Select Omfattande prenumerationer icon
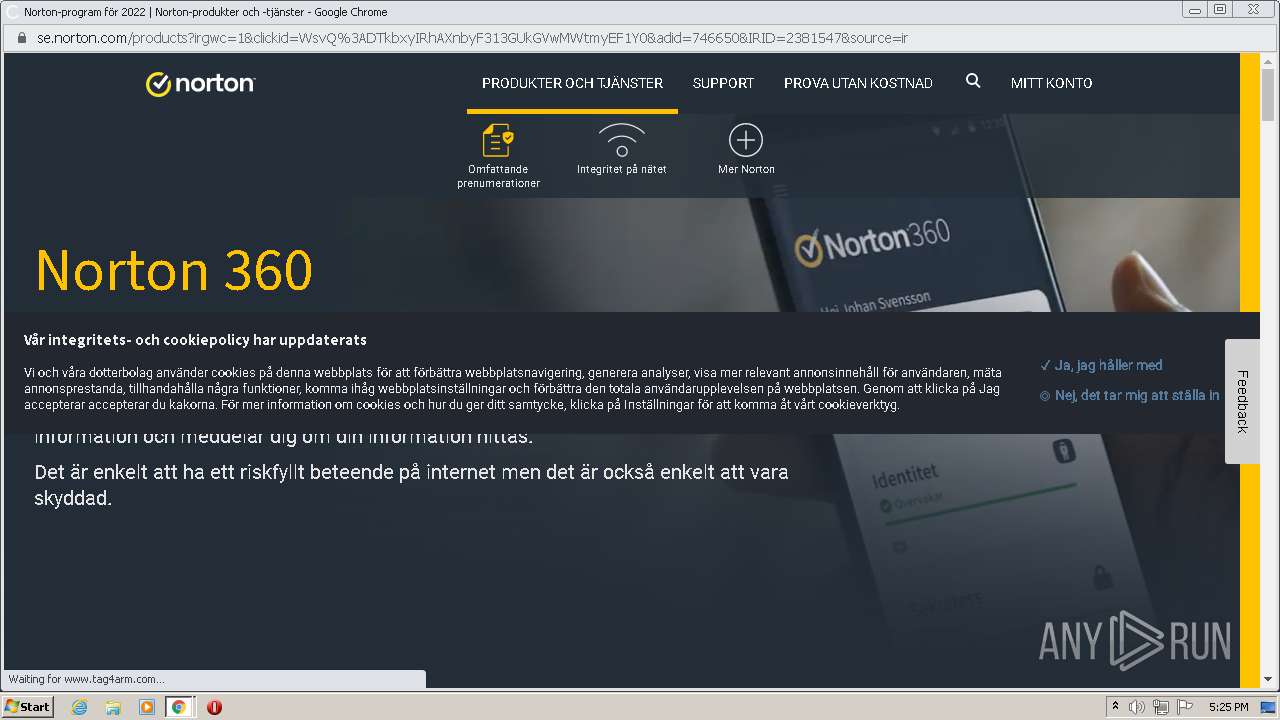The height and width of the screenshot is (720, 1280). click(x=498, y=141)
